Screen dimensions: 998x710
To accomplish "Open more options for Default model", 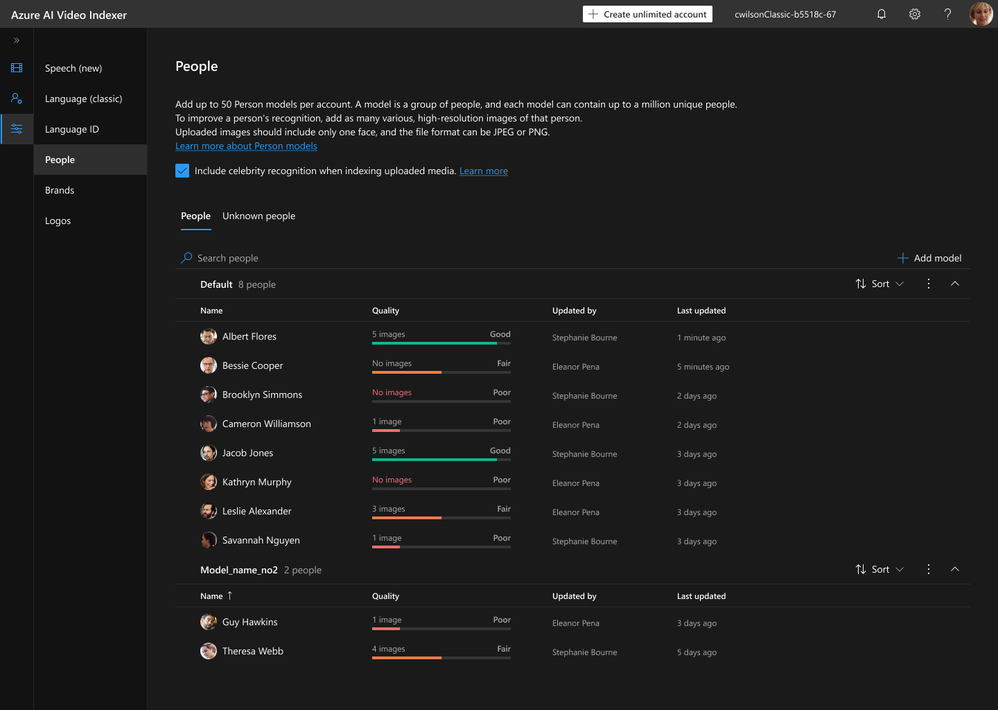I will pos(929,284).
